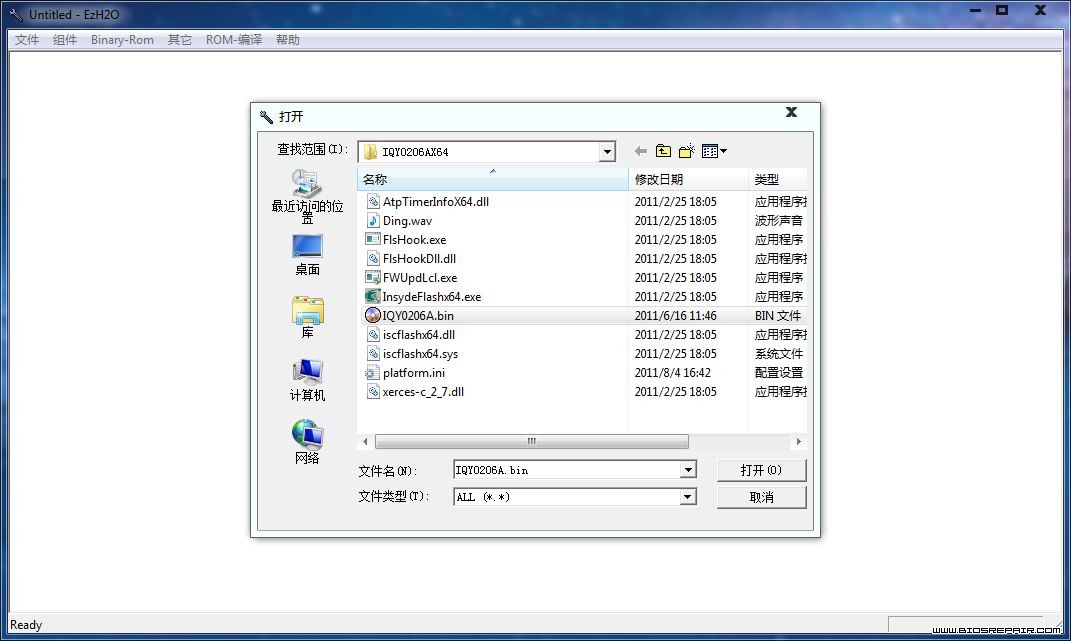Browse Network (网络) location
The width and height of the screenshot is (1071, 641).
point(307,442)
